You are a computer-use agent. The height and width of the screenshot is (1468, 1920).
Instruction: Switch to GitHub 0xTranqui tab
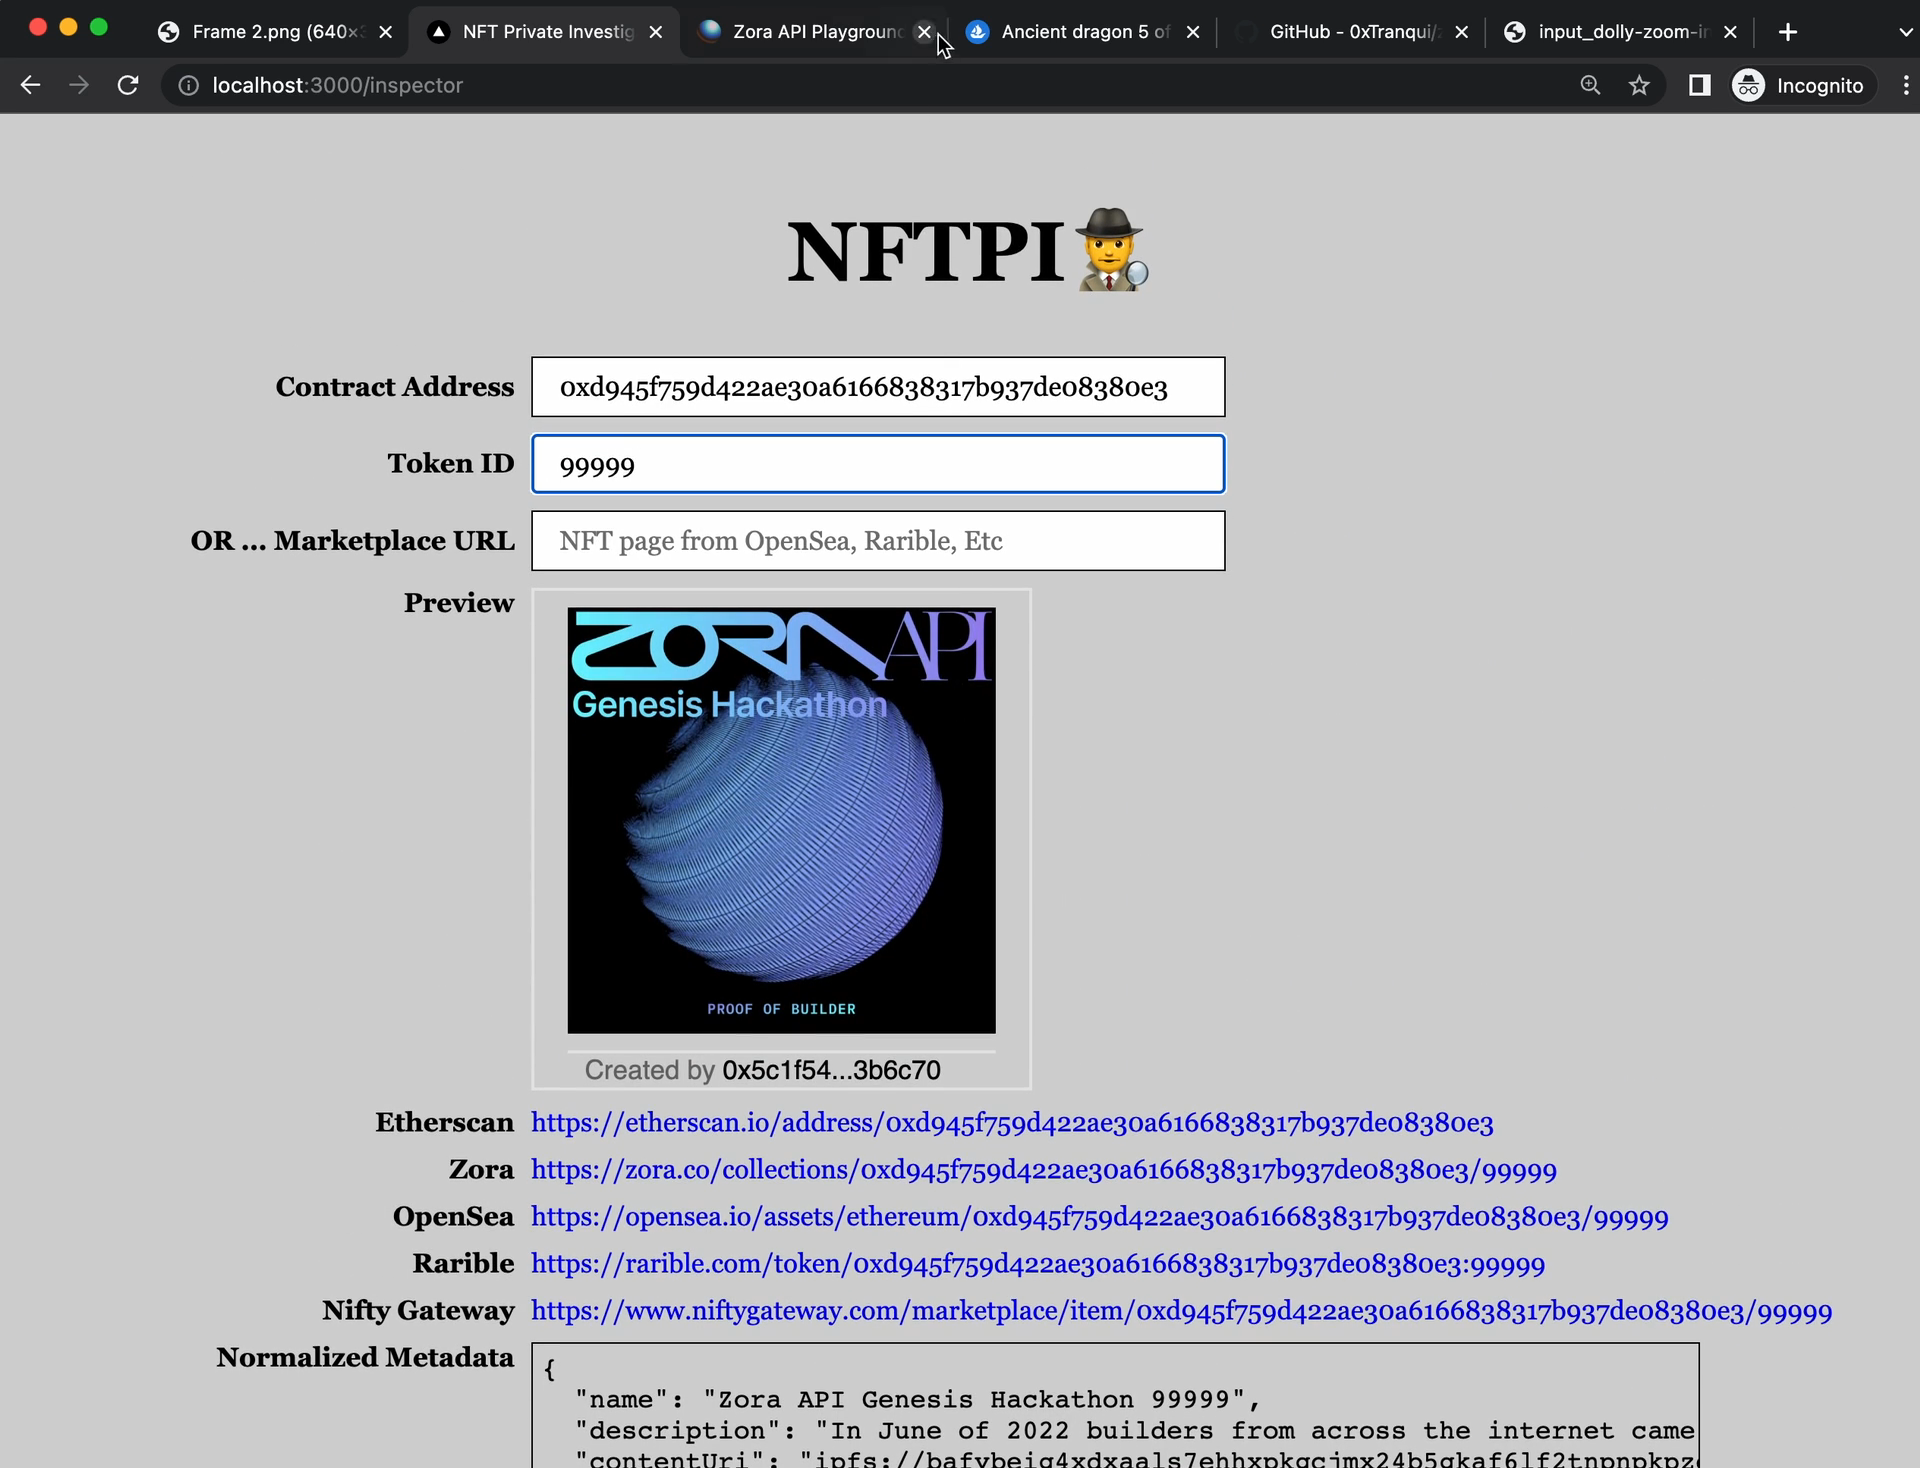(x=1353, y=32)
